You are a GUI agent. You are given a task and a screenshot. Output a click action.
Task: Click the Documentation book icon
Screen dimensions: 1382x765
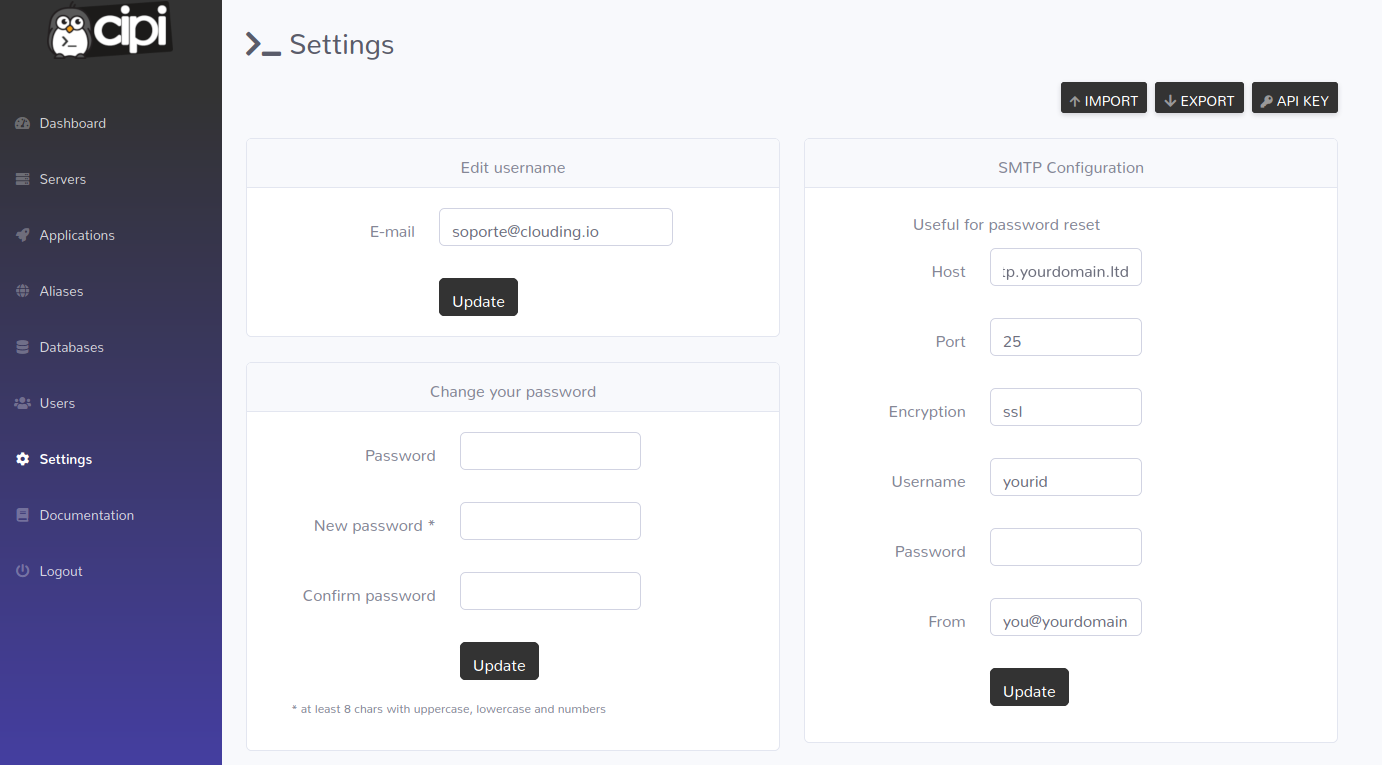[x=23, y=516]
